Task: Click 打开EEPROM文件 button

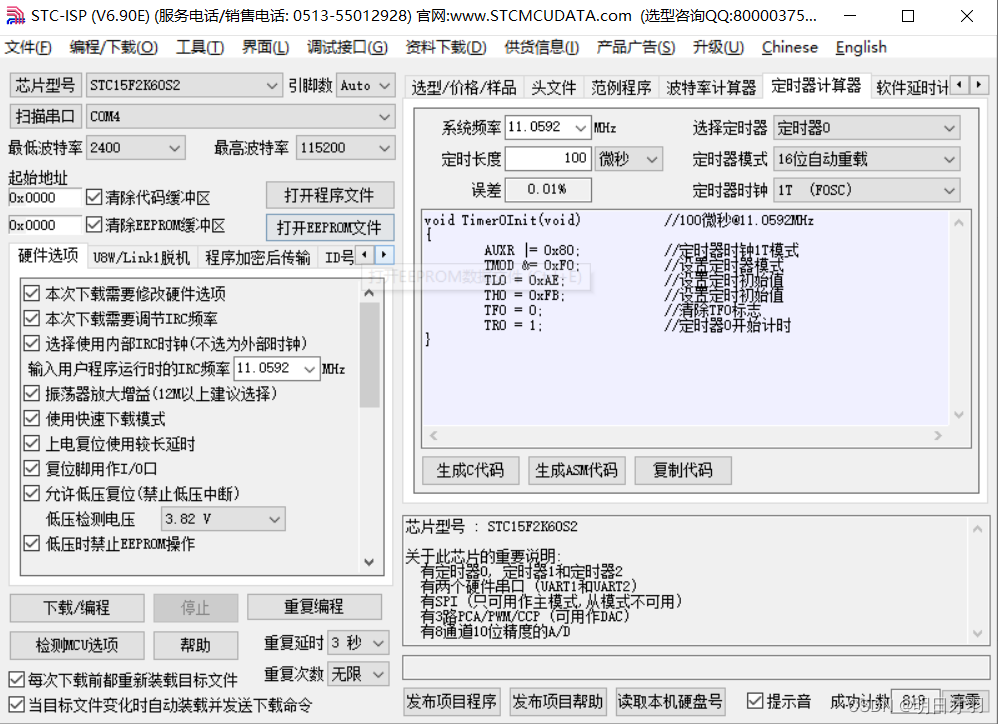Action: pos(330,227)
